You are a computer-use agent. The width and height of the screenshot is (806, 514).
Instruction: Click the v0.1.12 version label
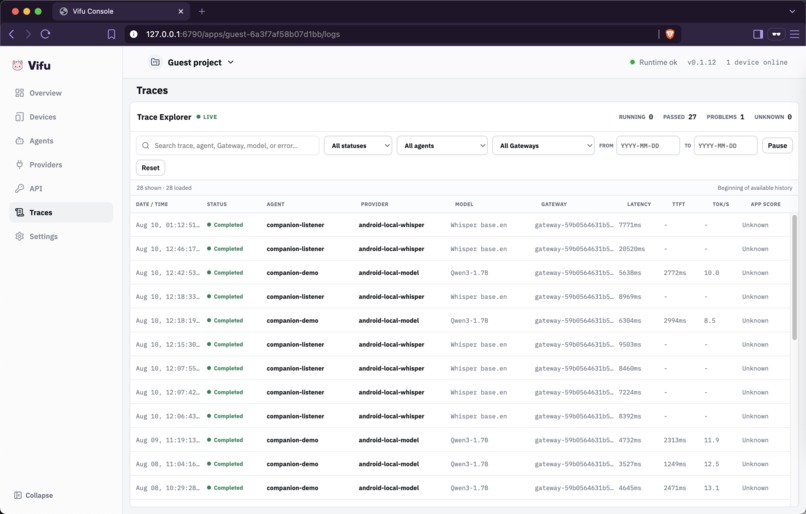pos(702,62)
